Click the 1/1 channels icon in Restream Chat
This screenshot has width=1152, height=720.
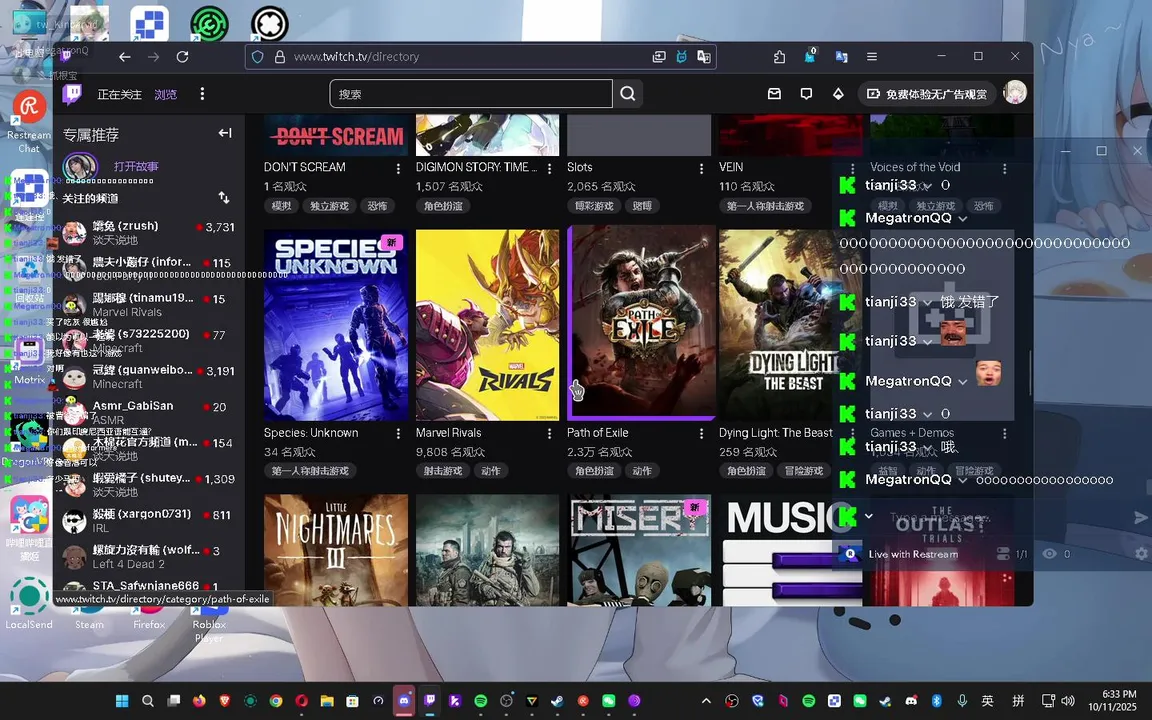(x=1003, y=554)
